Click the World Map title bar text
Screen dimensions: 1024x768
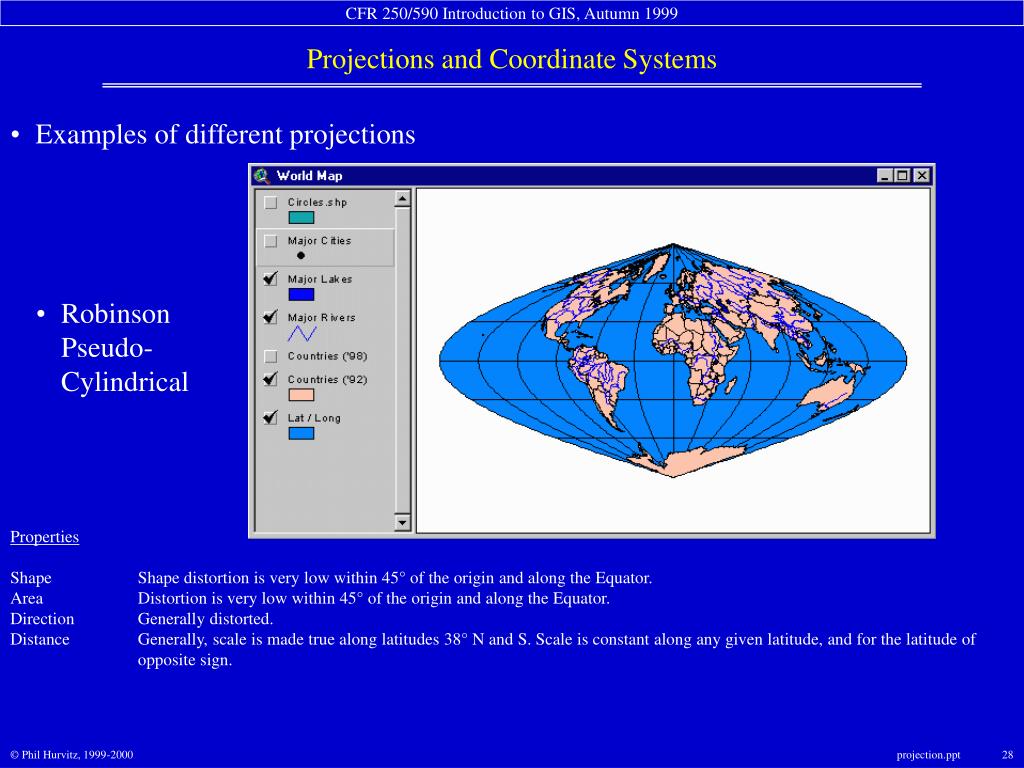tap(309, 176)
